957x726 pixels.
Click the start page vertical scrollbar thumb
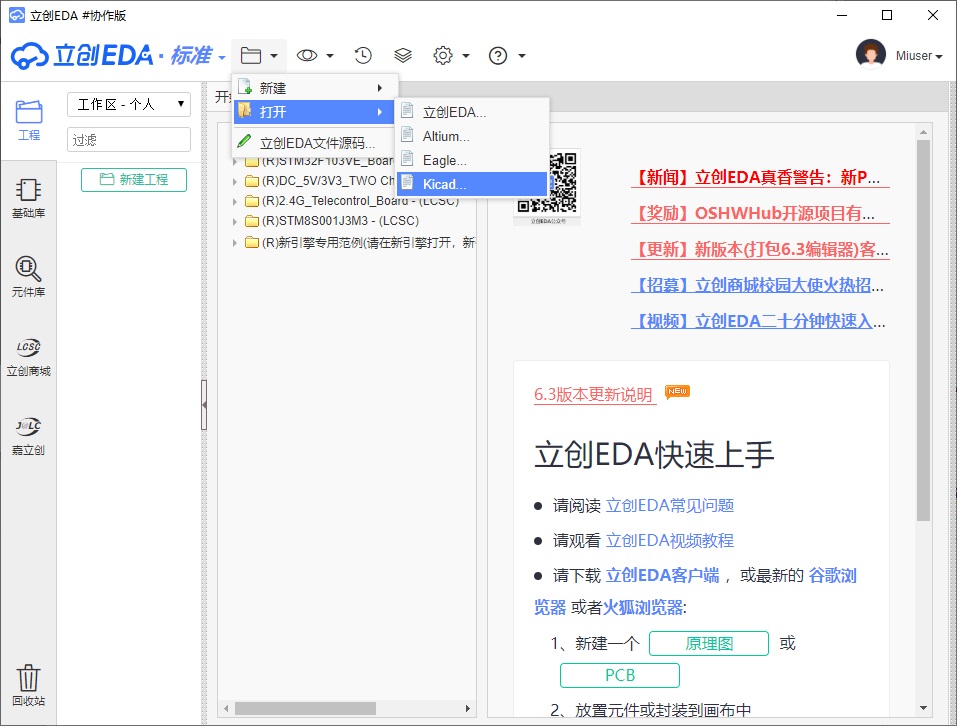[x=923, y=329]
